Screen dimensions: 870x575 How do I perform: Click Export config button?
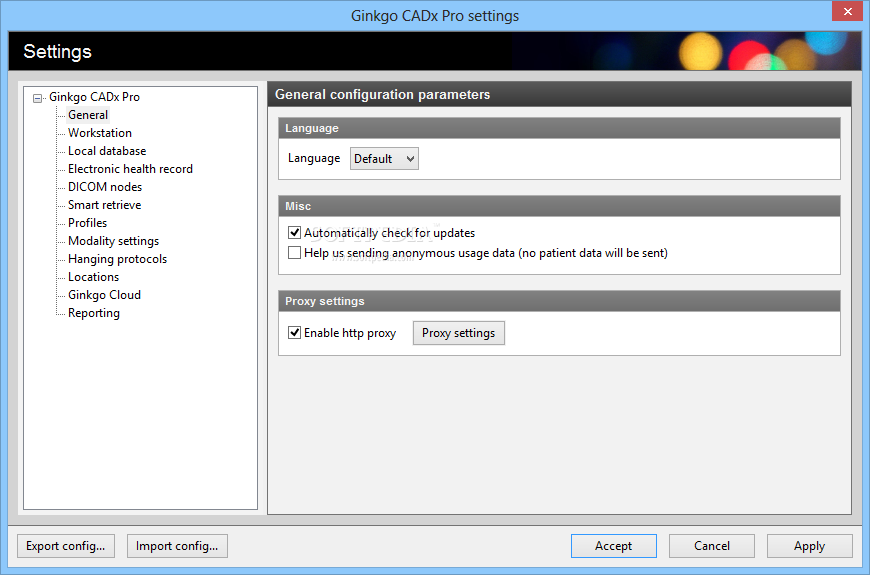65,546
